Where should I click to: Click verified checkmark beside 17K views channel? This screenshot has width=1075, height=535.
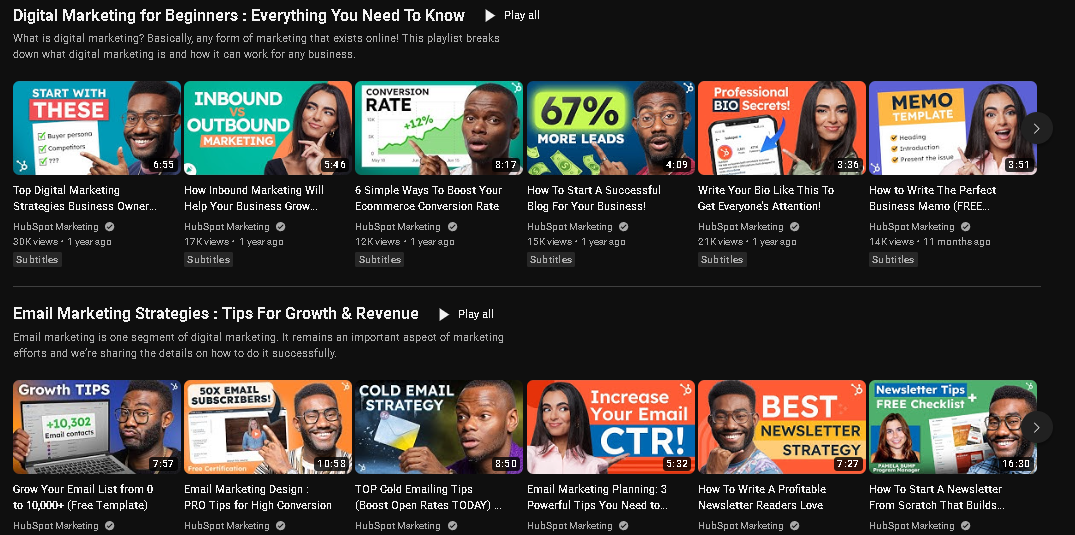click(x=281, y=227)
